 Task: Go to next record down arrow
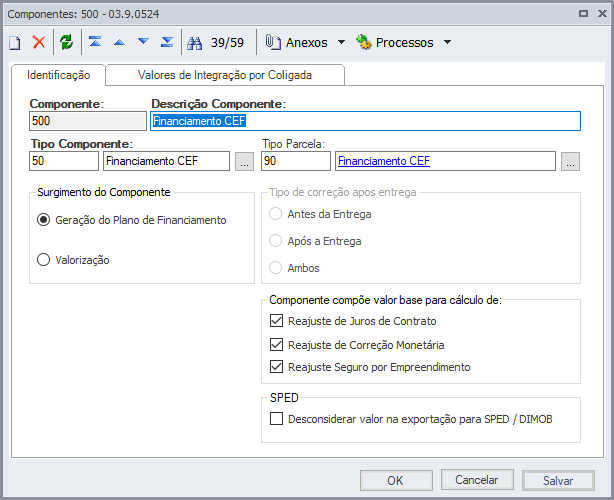[x=143, y=41]
